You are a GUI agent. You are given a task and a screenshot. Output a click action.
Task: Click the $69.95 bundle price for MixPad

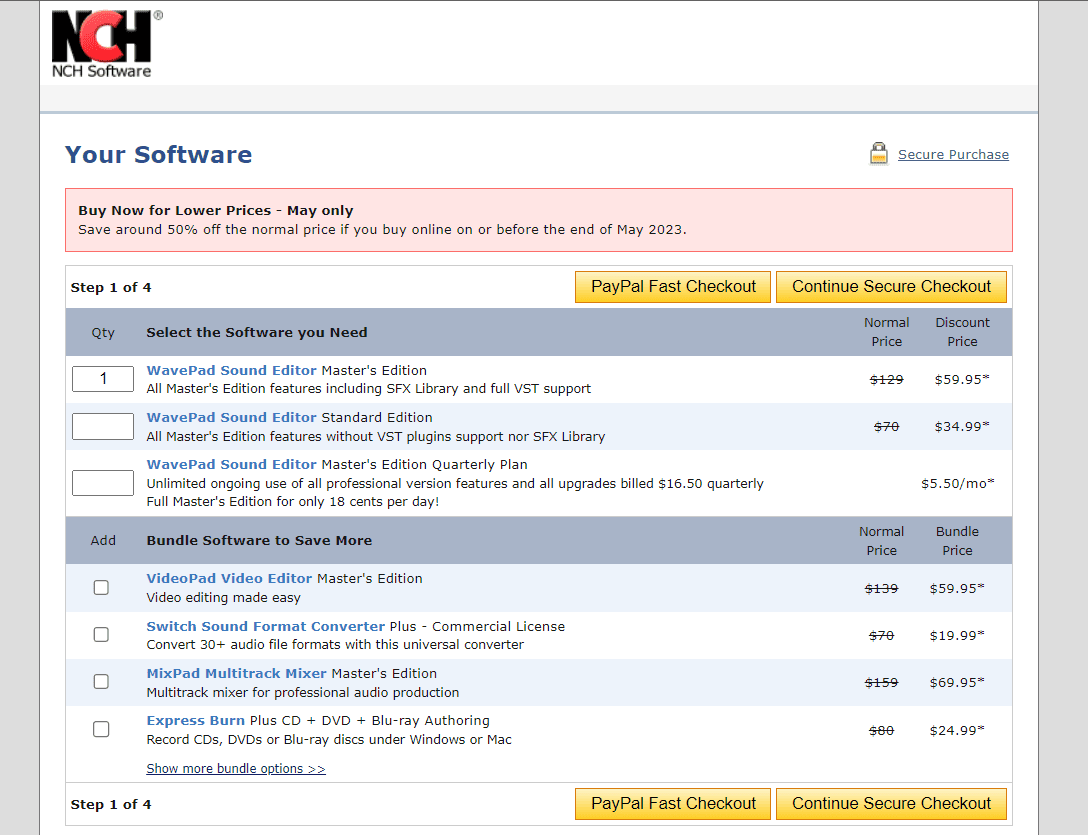(x=957, y=683)
